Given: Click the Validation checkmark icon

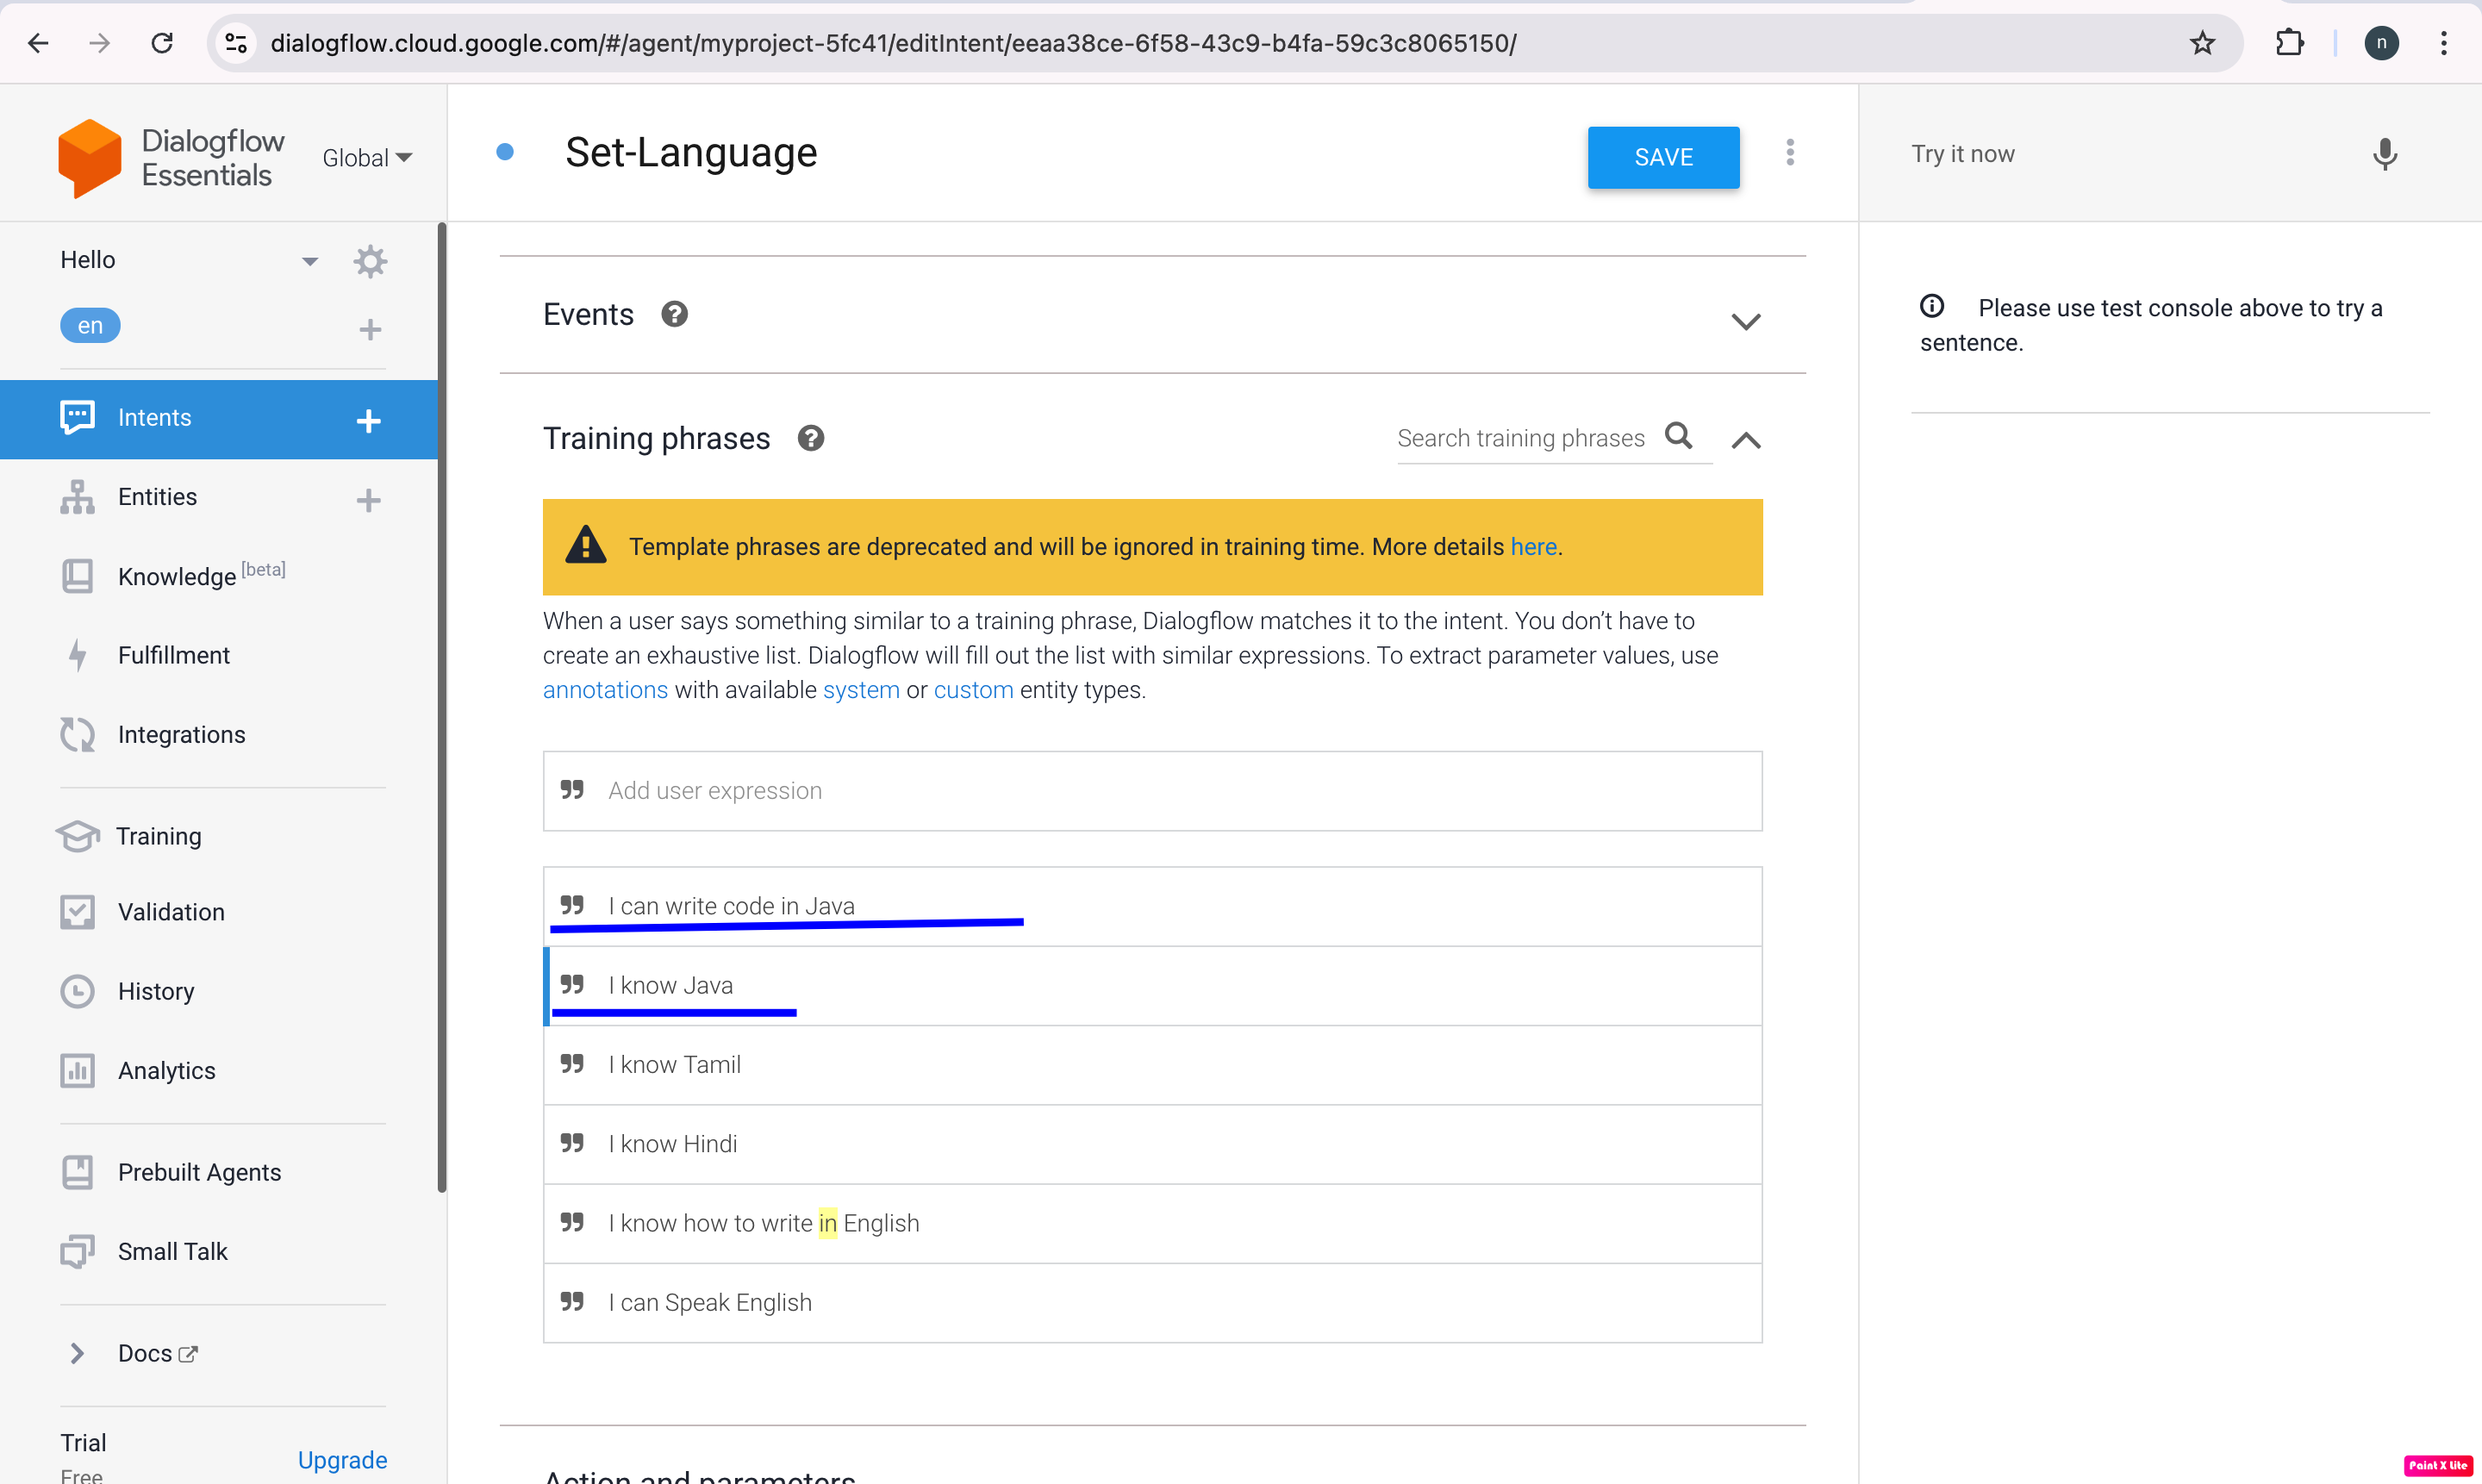Looking at the screenshot, I should pos(77,911).
